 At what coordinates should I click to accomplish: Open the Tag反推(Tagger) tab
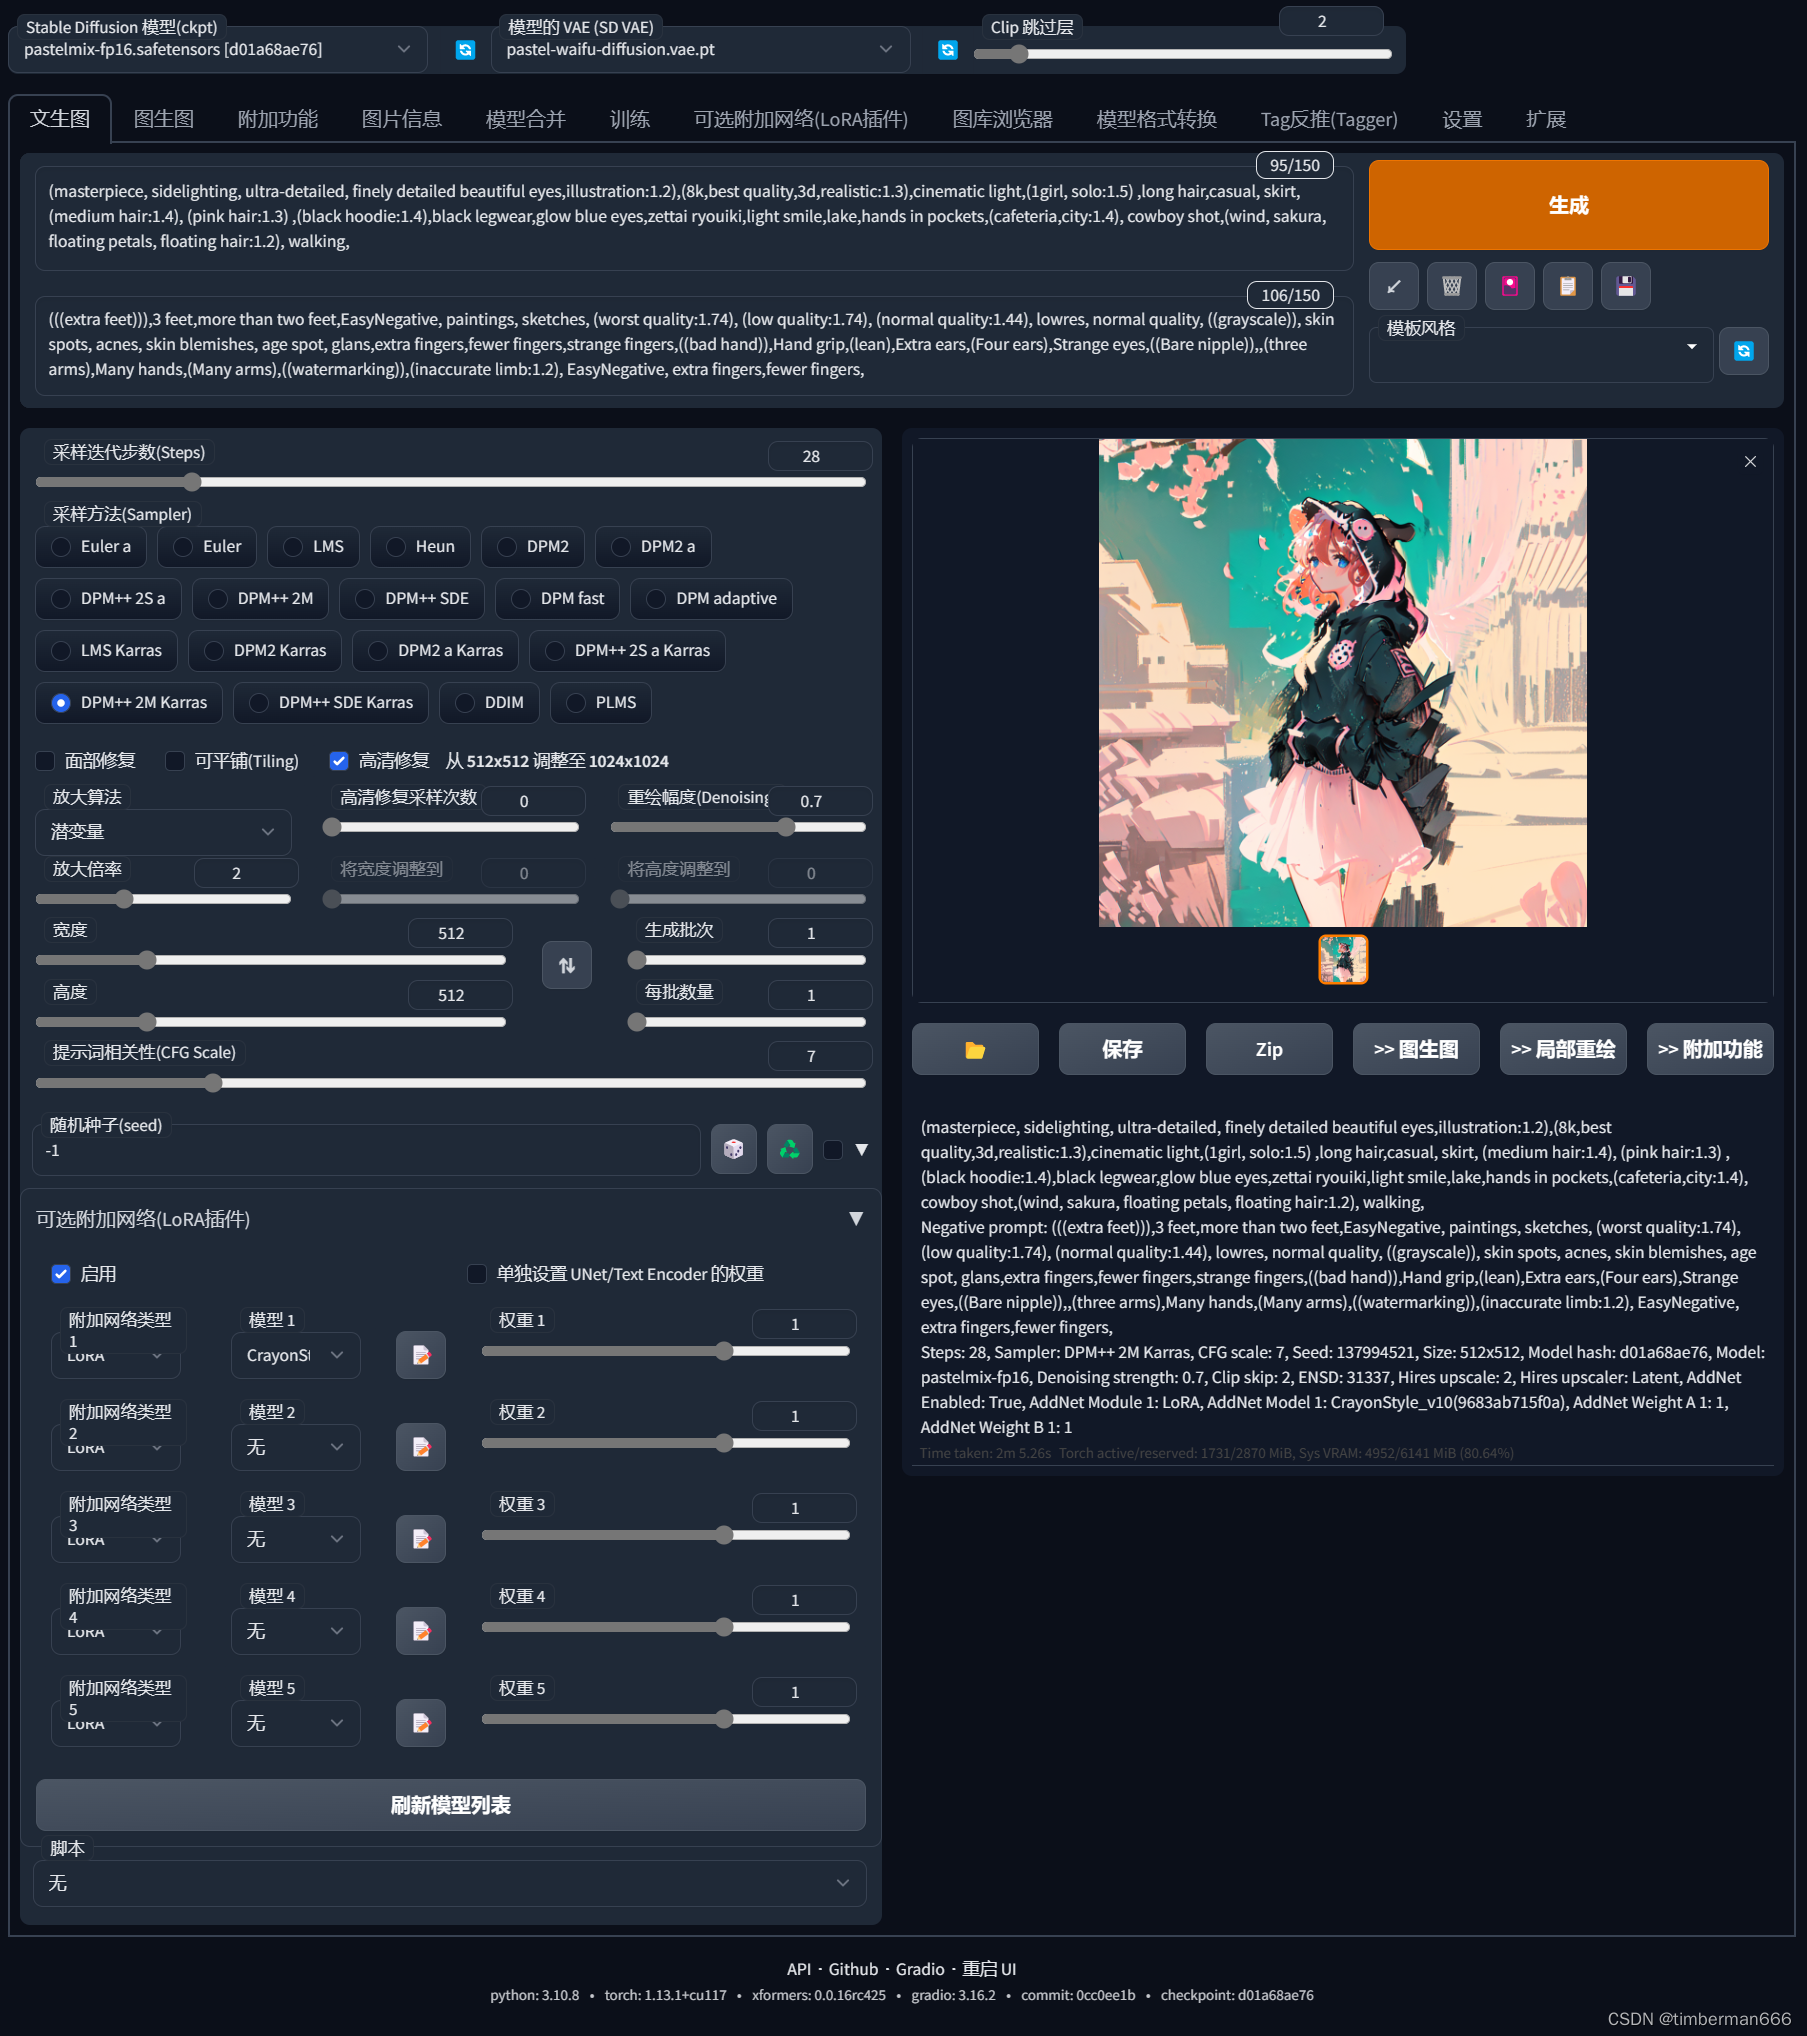coord(1329,120)
